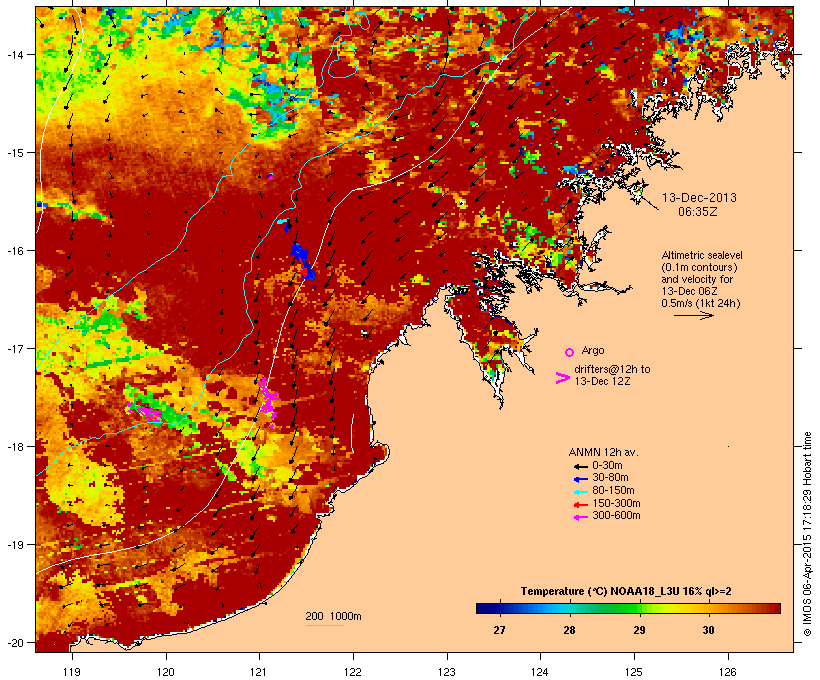
Task: Click the 30-80m depth label
Action: [610, 478]
